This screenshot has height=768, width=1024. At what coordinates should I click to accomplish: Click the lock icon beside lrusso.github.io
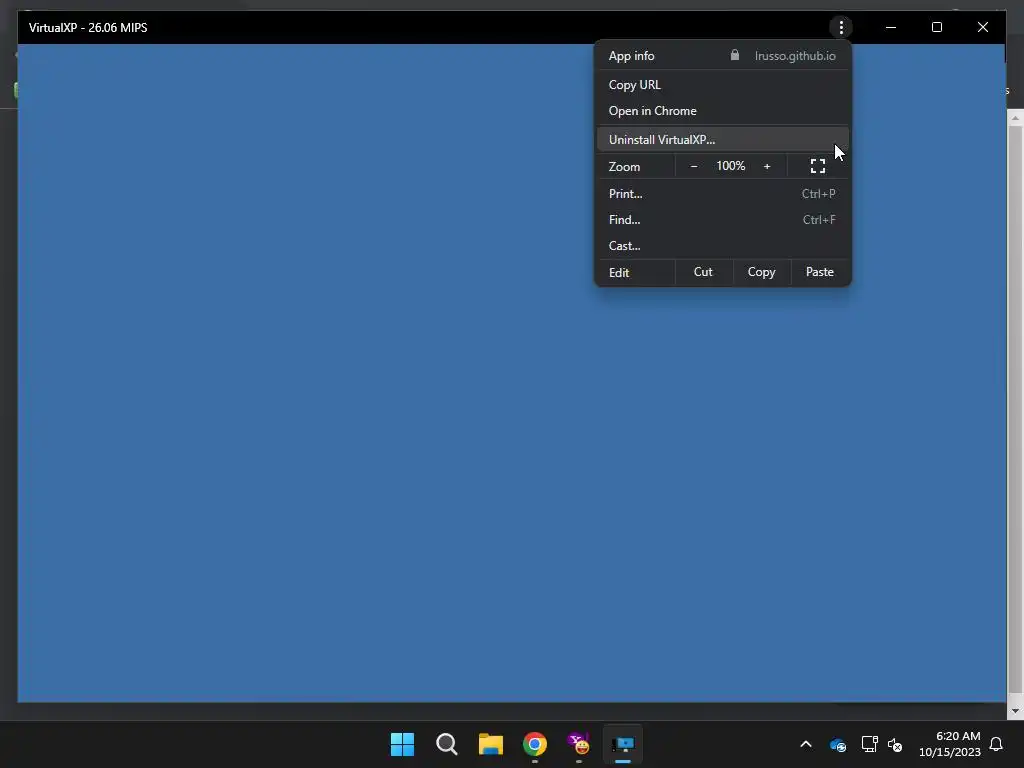735,55
